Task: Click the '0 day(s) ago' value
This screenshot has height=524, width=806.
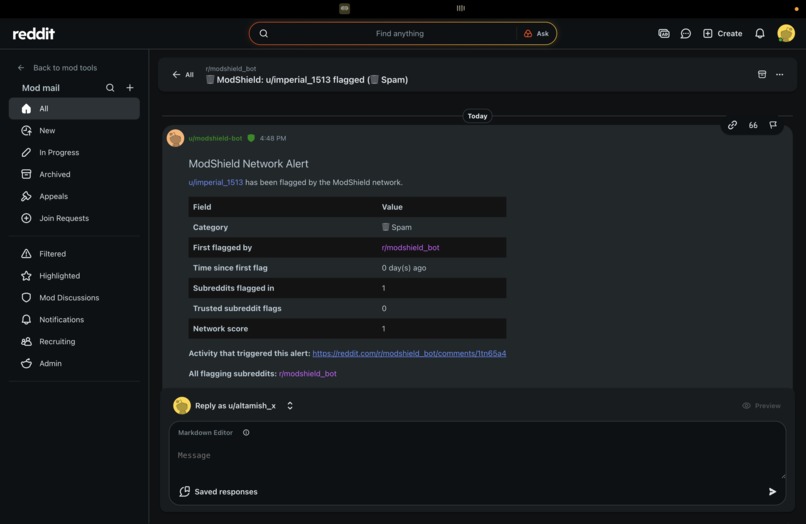Action: 404,268
